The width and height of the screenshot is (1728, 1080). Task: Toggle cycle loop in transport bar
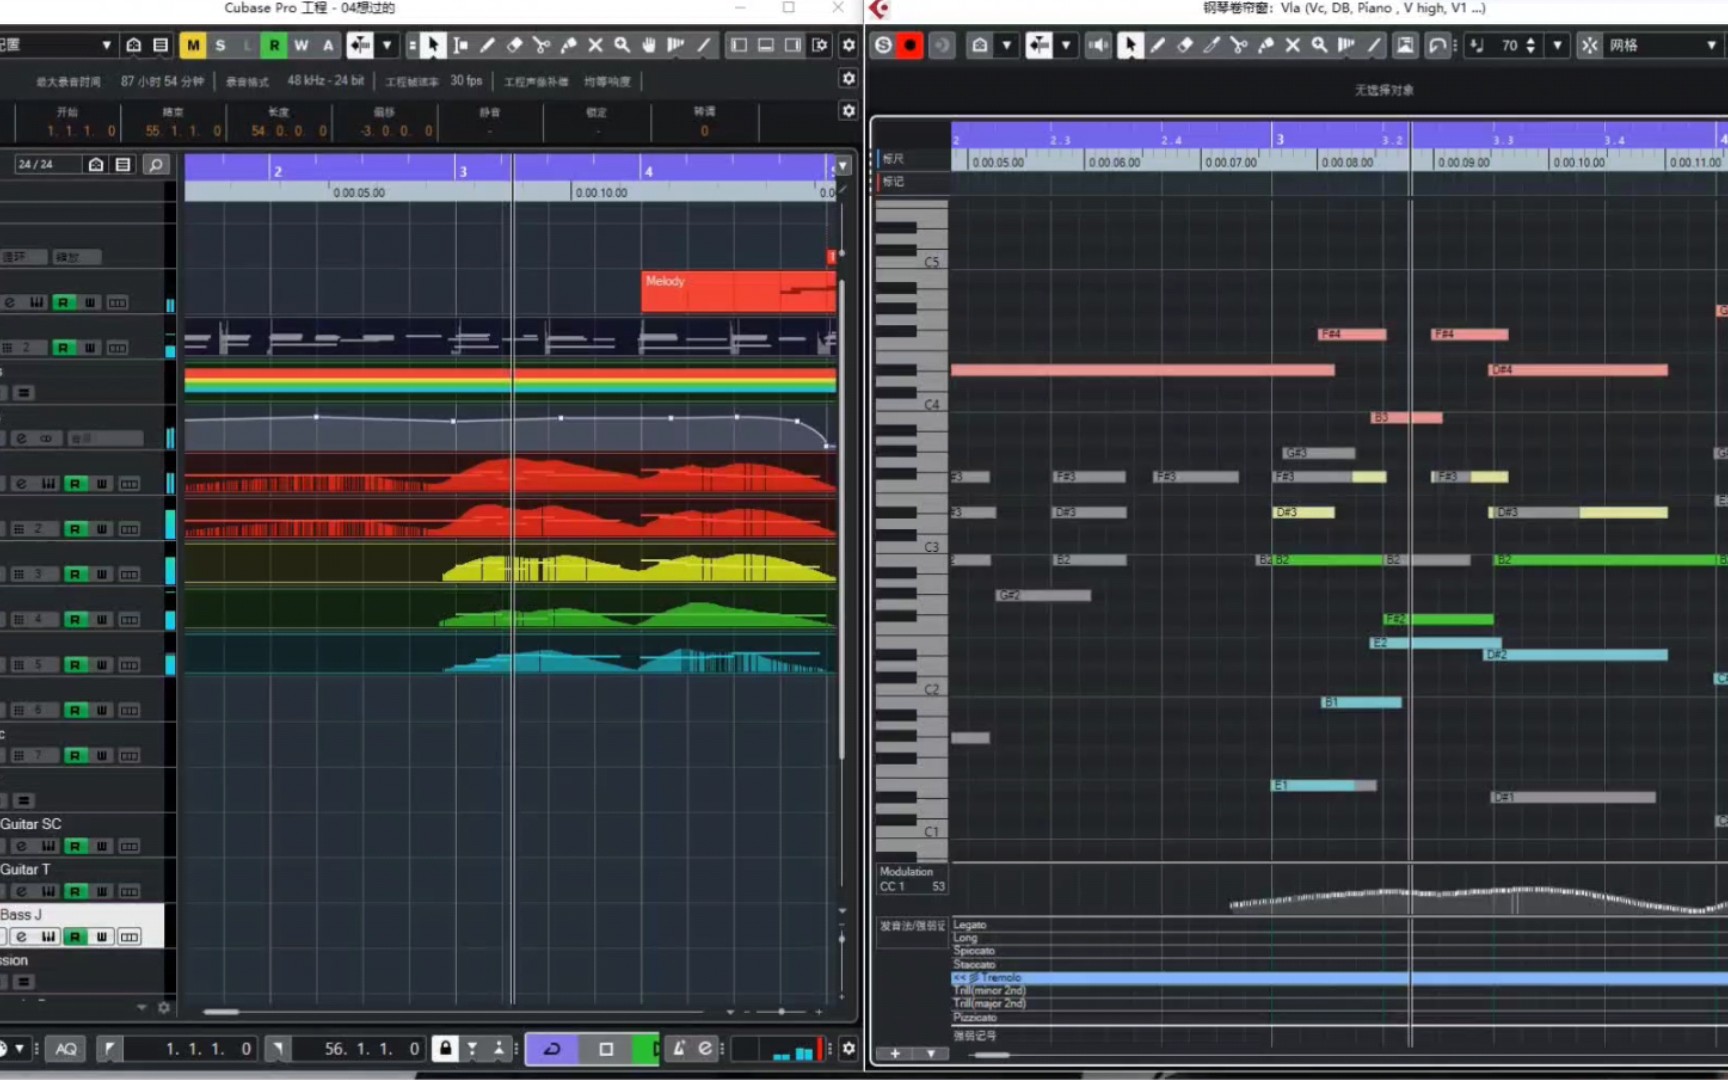click(552, 1048)
